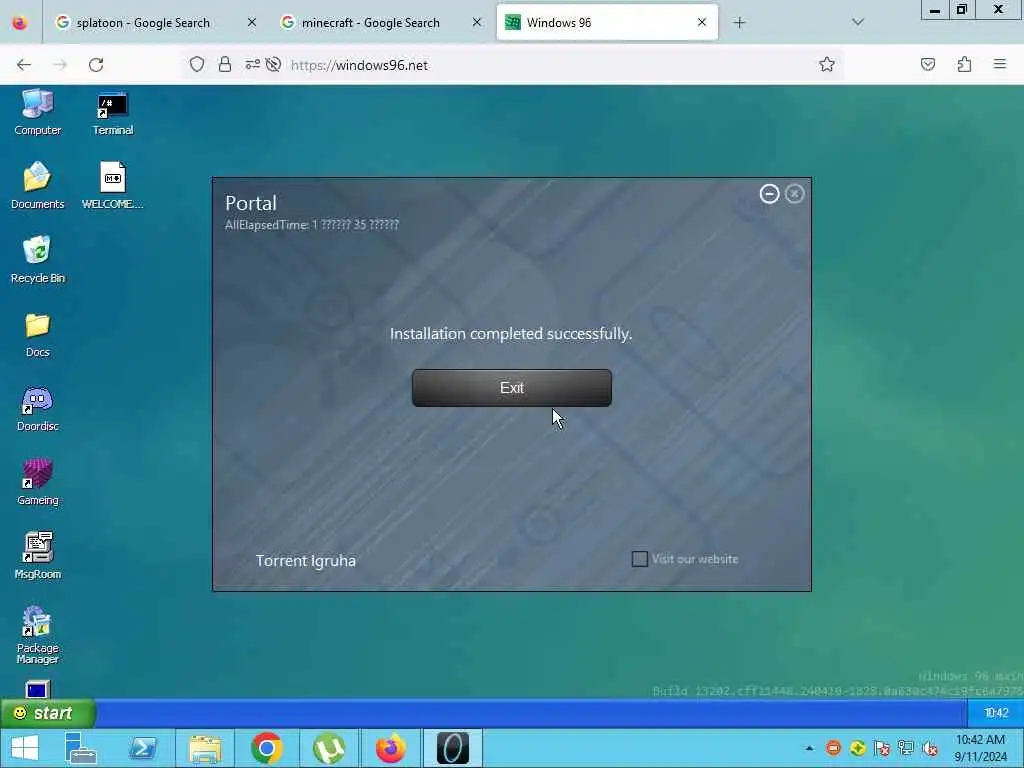The image size is (1024, 768).
Task: Switch to Firefox in the taskbar
Action: (391, 748)
